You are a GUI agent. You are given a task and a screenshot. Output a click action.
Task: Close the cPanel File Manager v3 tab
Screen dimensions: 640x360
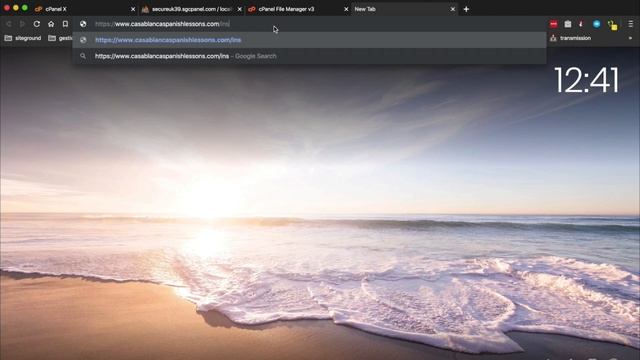point(346,9)
